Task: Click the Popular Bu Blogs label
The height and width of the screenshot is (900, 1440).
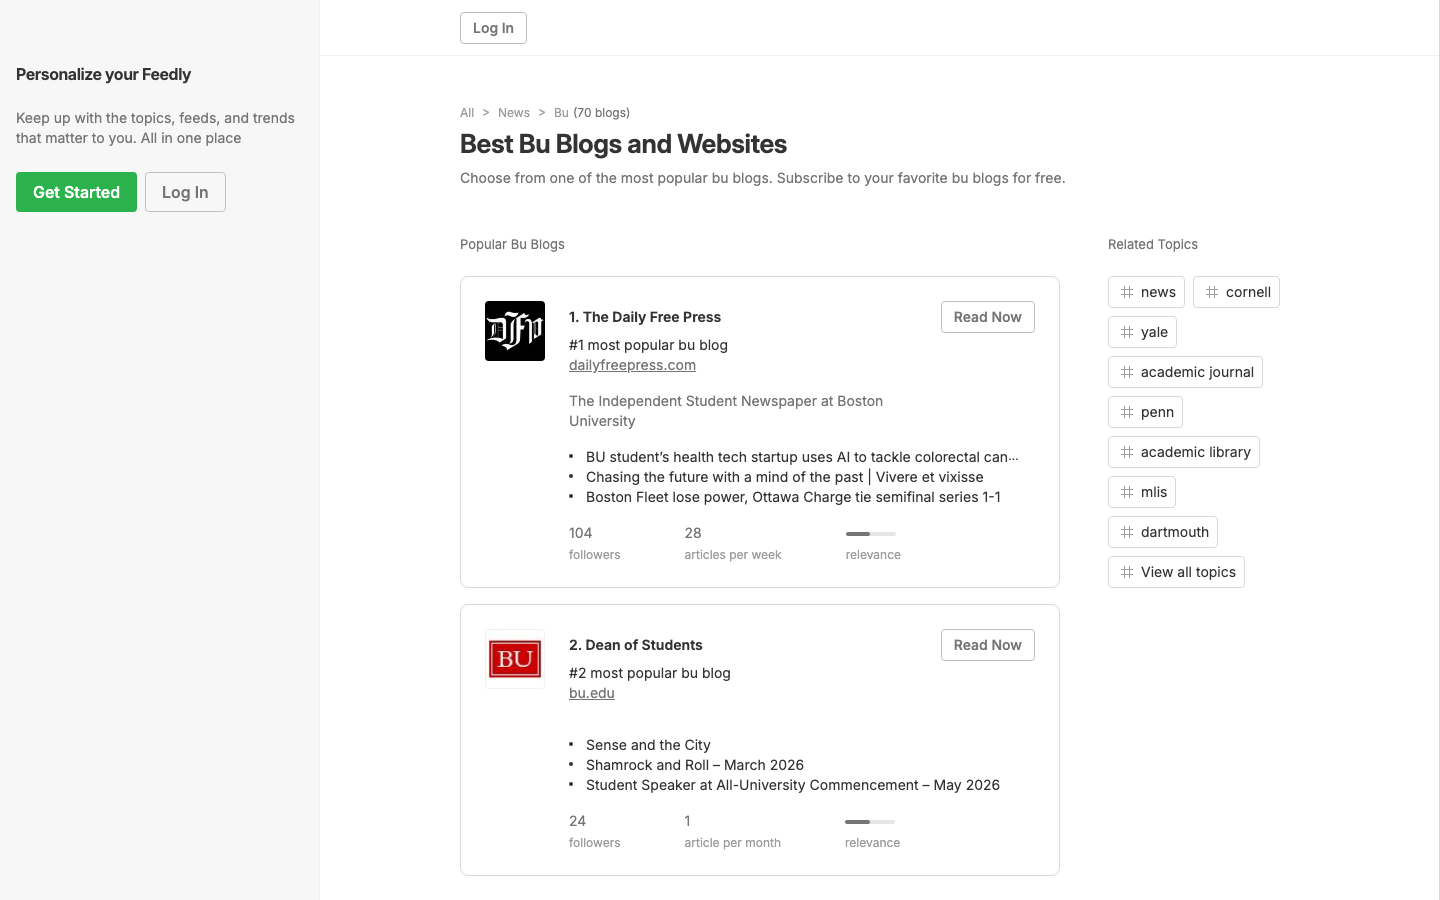Action: (512, 244)
